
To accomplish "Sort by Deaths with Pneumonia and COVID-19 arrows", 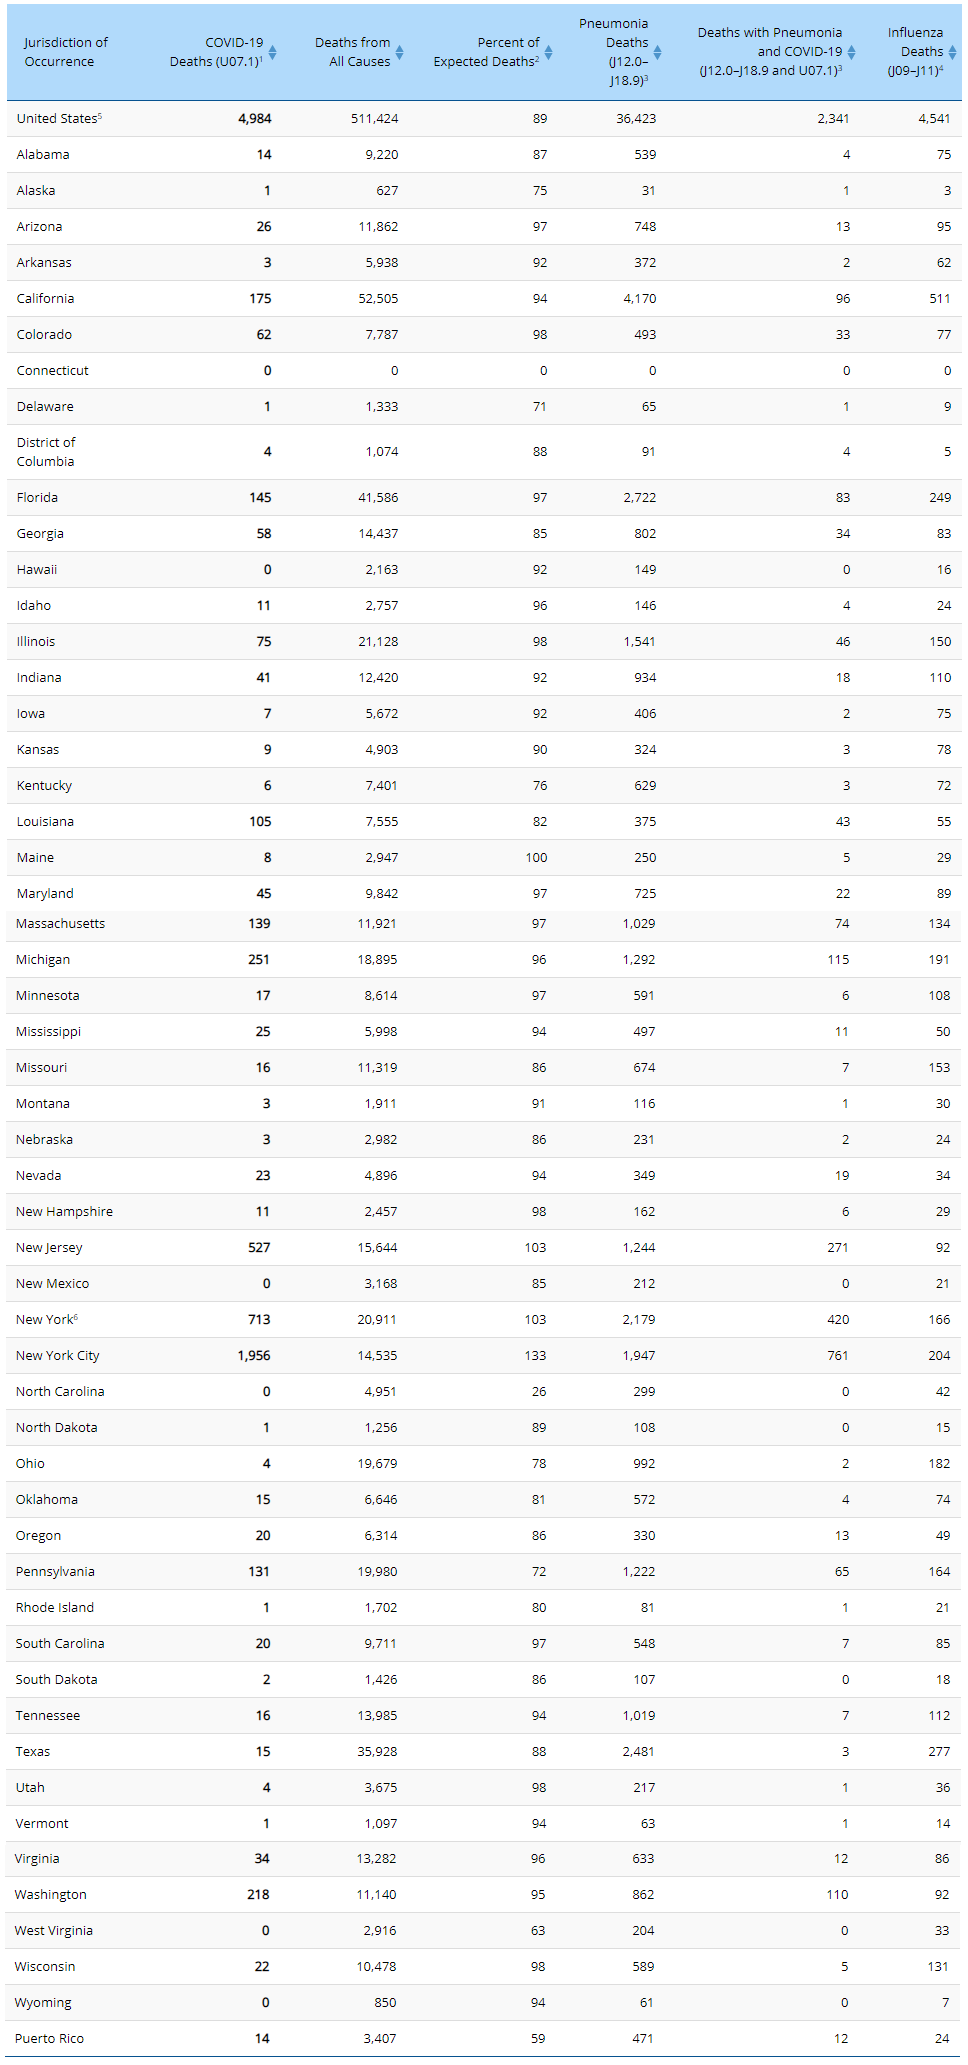I will 851,52.
